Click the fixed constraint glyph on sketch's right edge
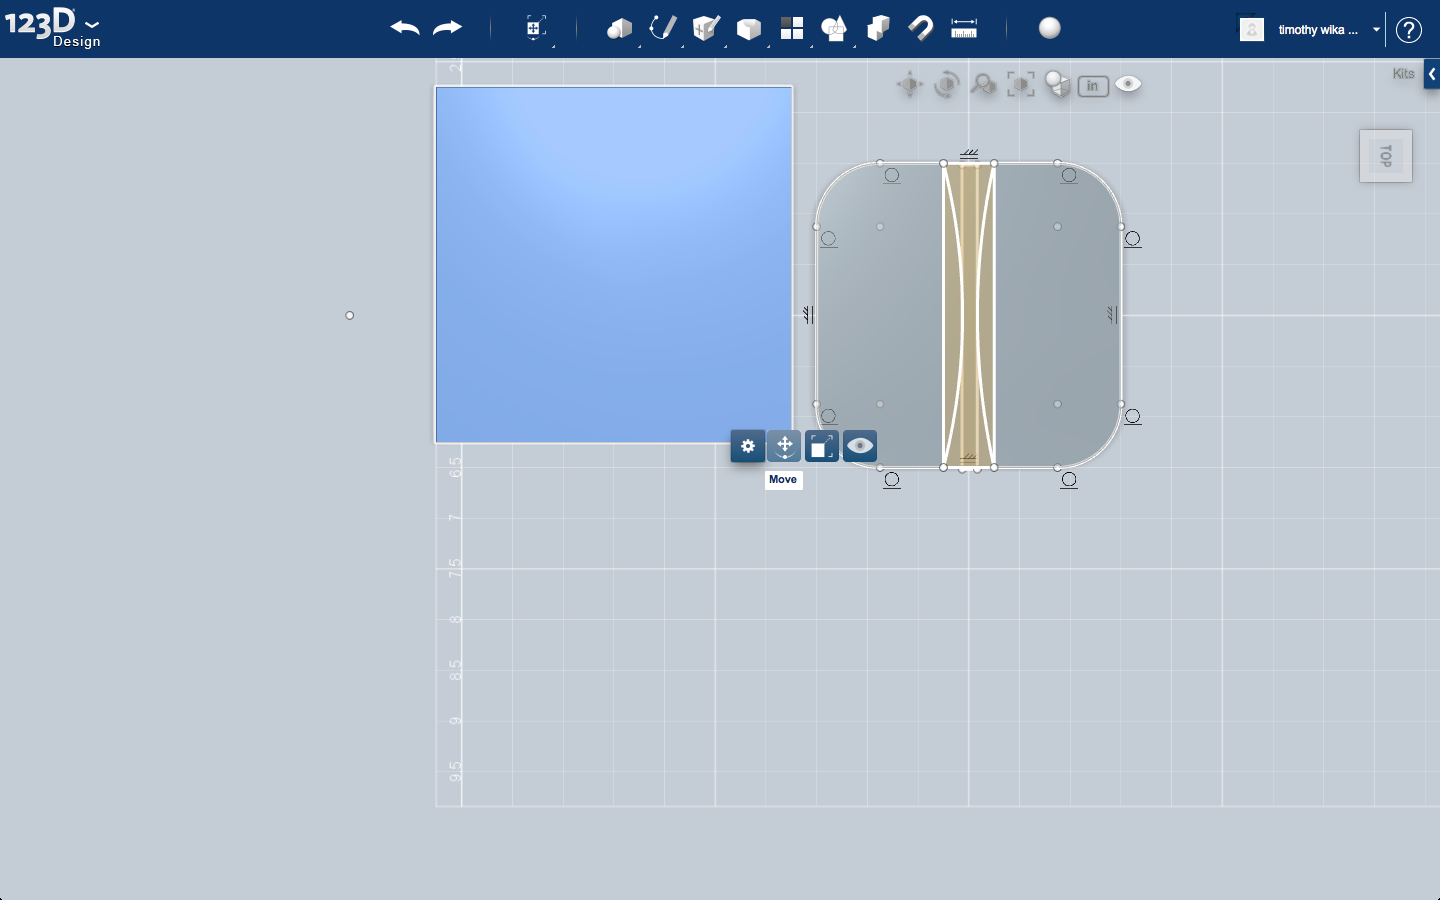Viewport: 1440px width, 900px height. tap(1112, 315)
